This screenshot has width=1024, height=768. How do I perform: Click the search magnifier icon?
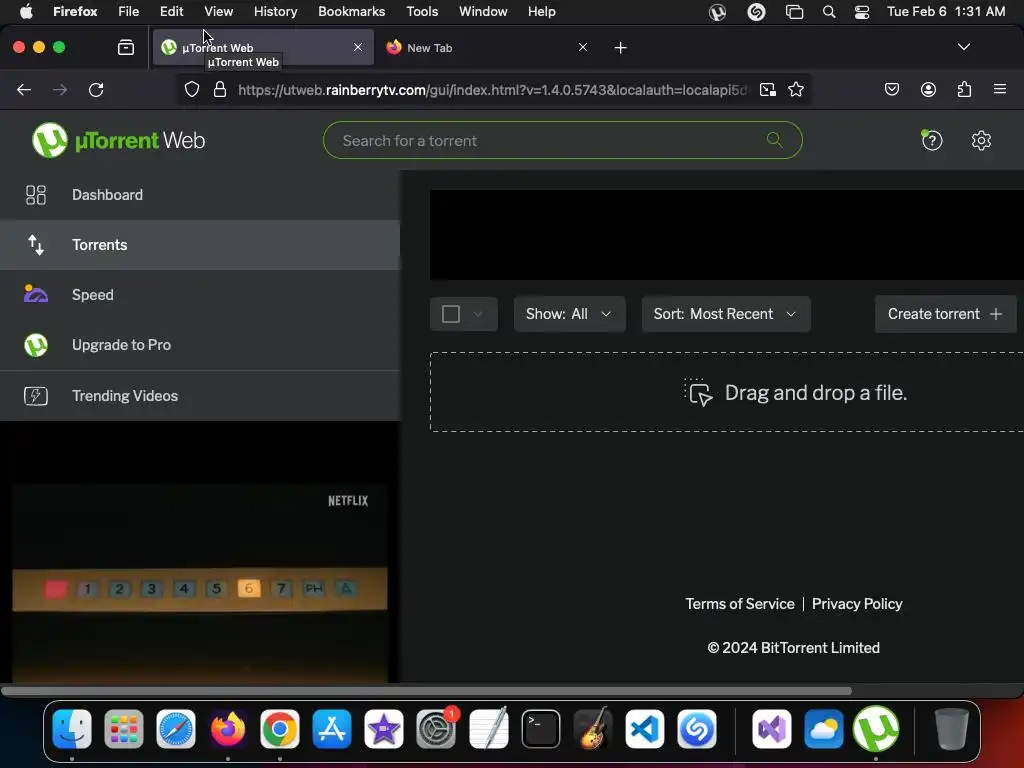775,140
